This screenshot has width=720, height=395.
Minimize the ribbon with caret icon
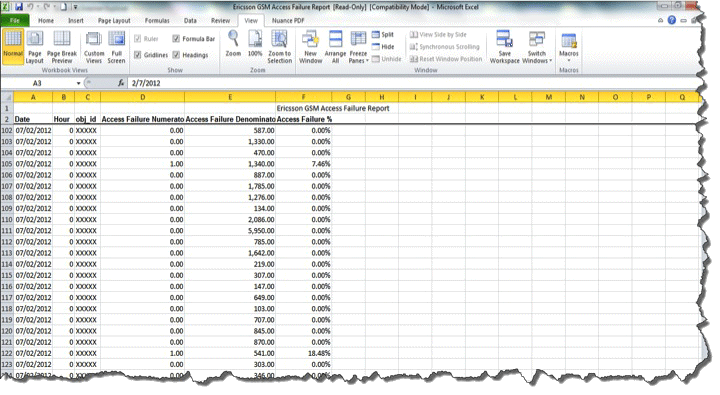pos(661,20)
